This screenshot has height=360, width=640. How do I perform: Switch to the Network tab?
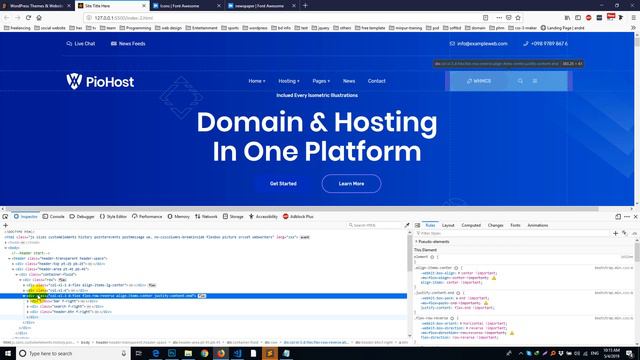[206, 217]
